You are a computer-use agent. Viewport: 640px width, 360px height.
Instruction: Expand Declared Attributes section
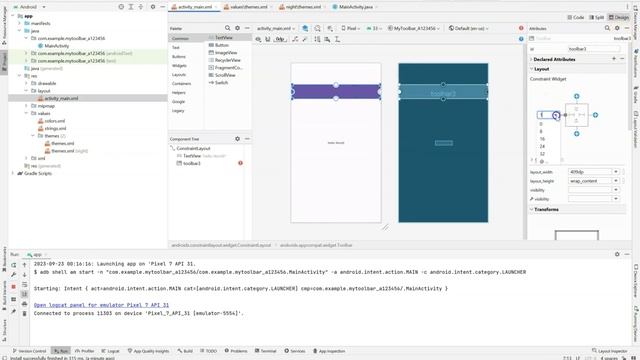click(531, 59)
